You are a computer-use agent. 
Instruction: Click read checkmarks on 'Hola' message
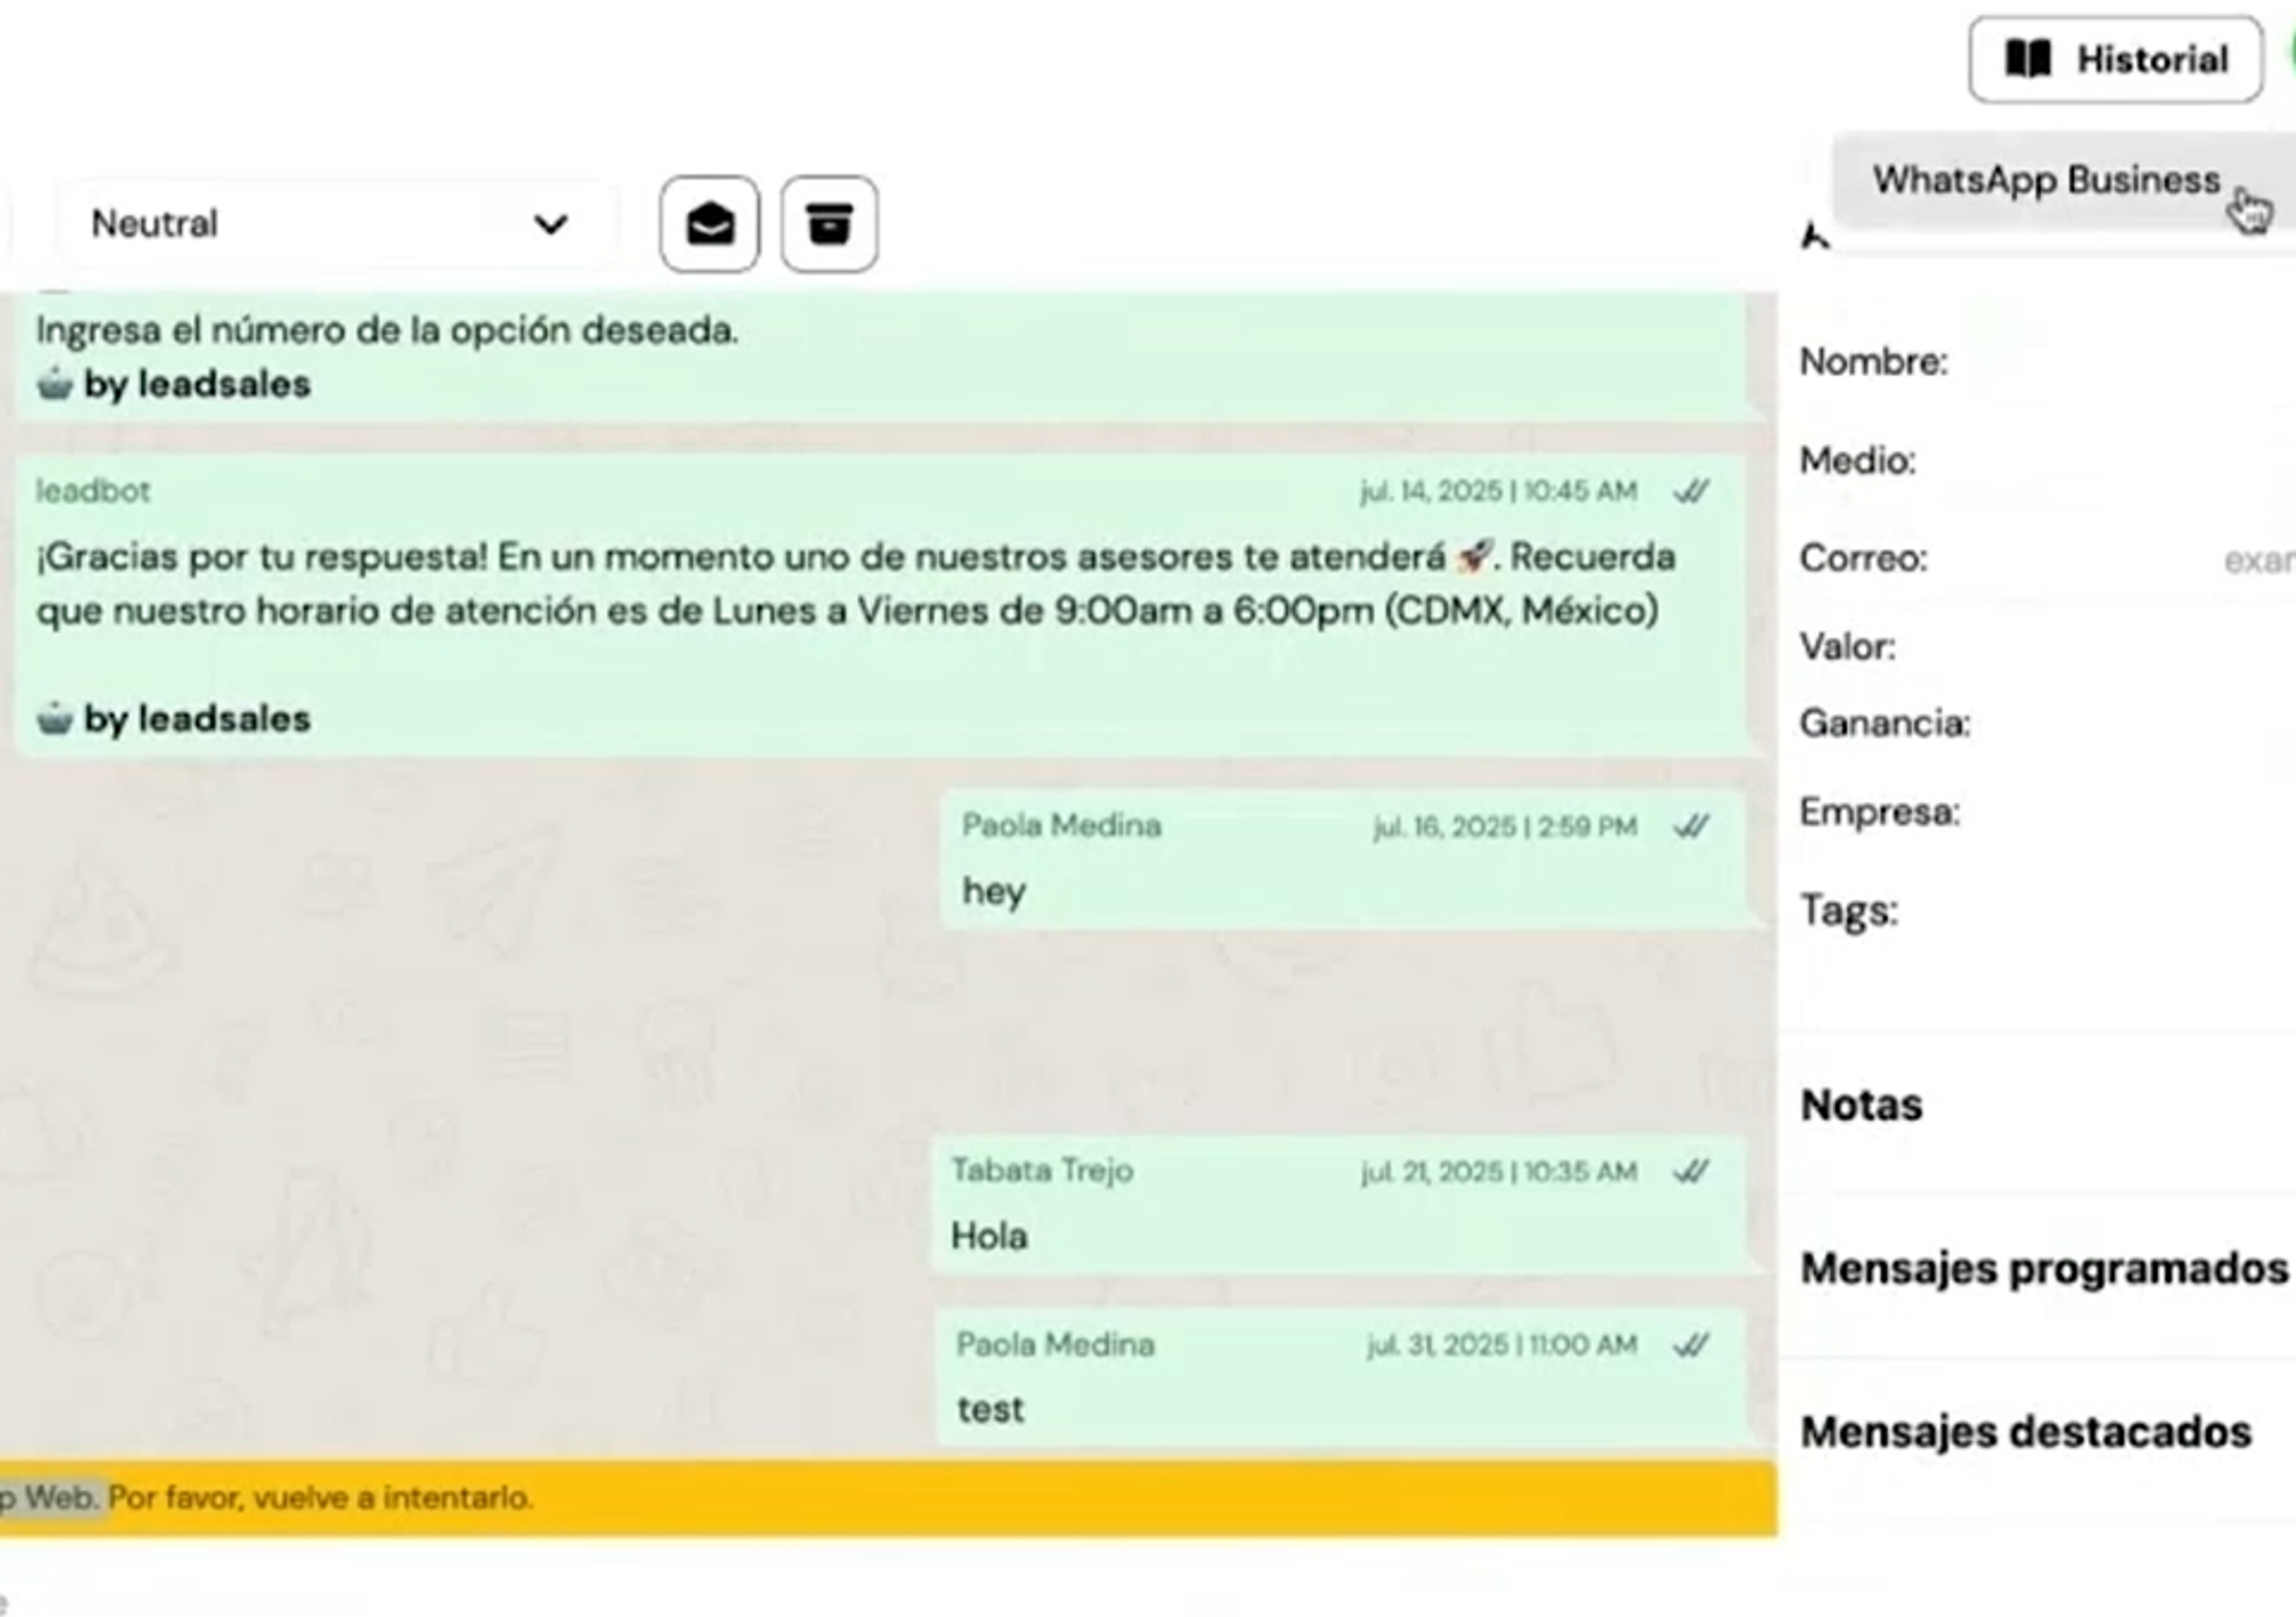(1691, 1171)
